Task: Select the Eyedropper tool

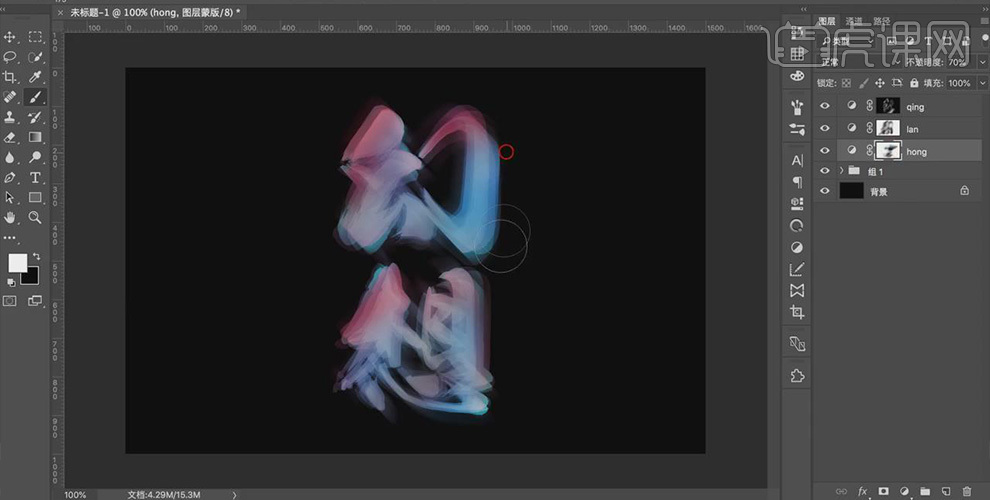Action: [35, 77]
